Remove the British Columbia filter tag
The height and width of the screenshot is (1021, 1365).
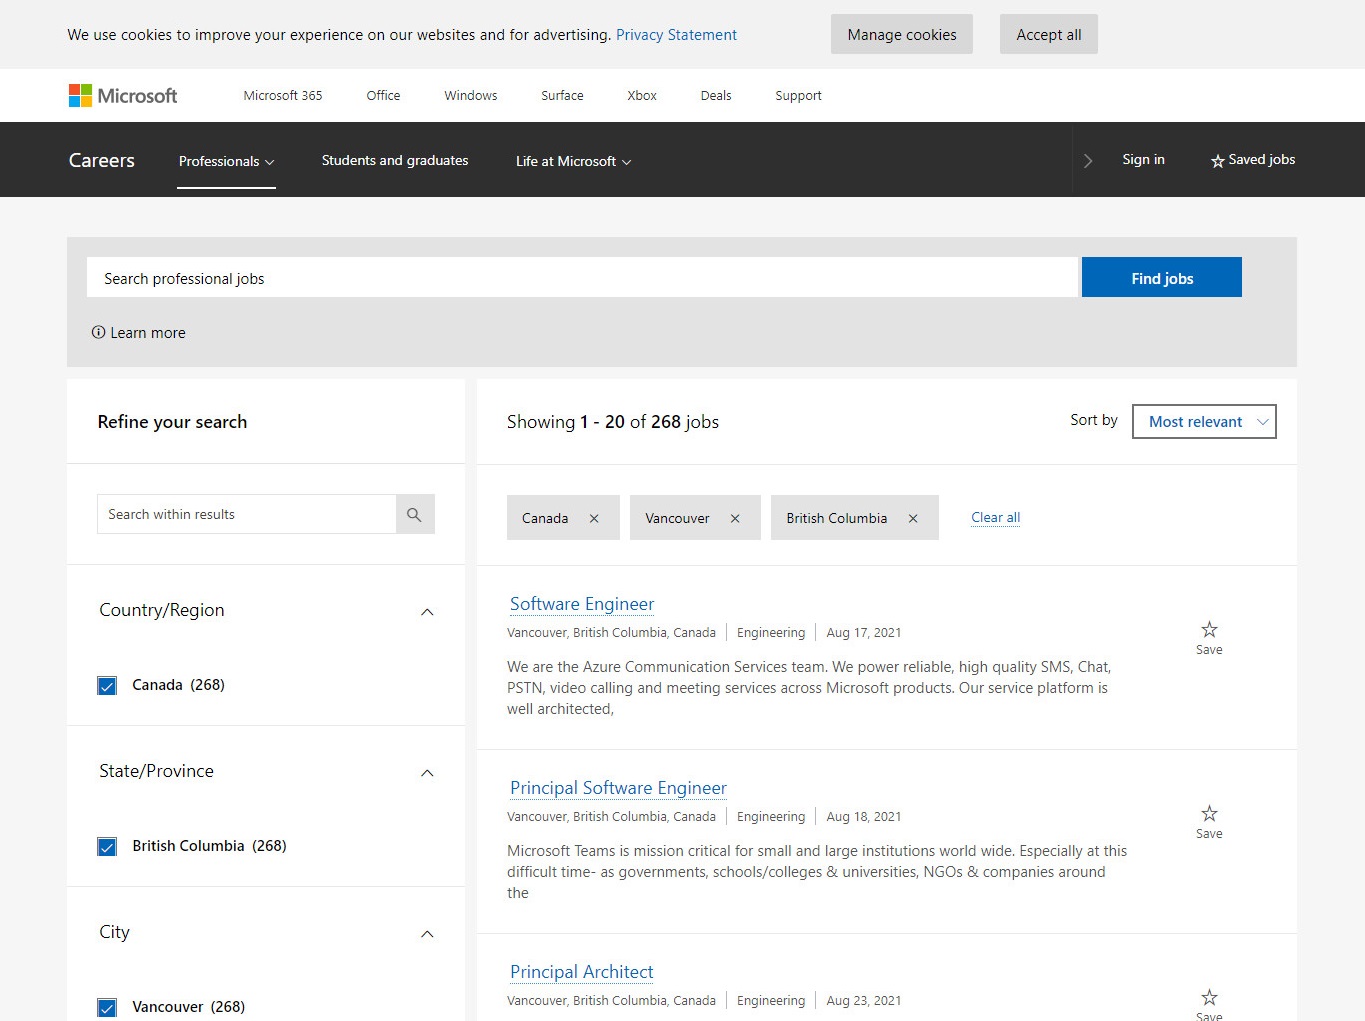(913, 518)
